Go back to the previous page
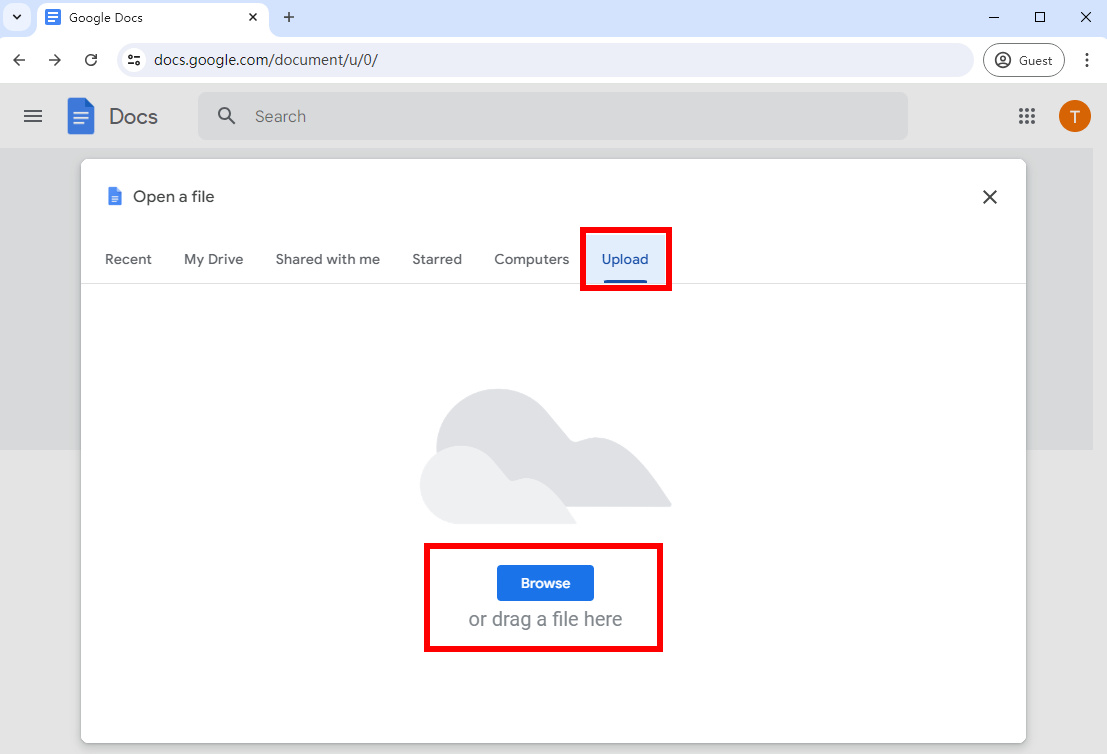Viewport: 1107px width, 754px height. 19,60
